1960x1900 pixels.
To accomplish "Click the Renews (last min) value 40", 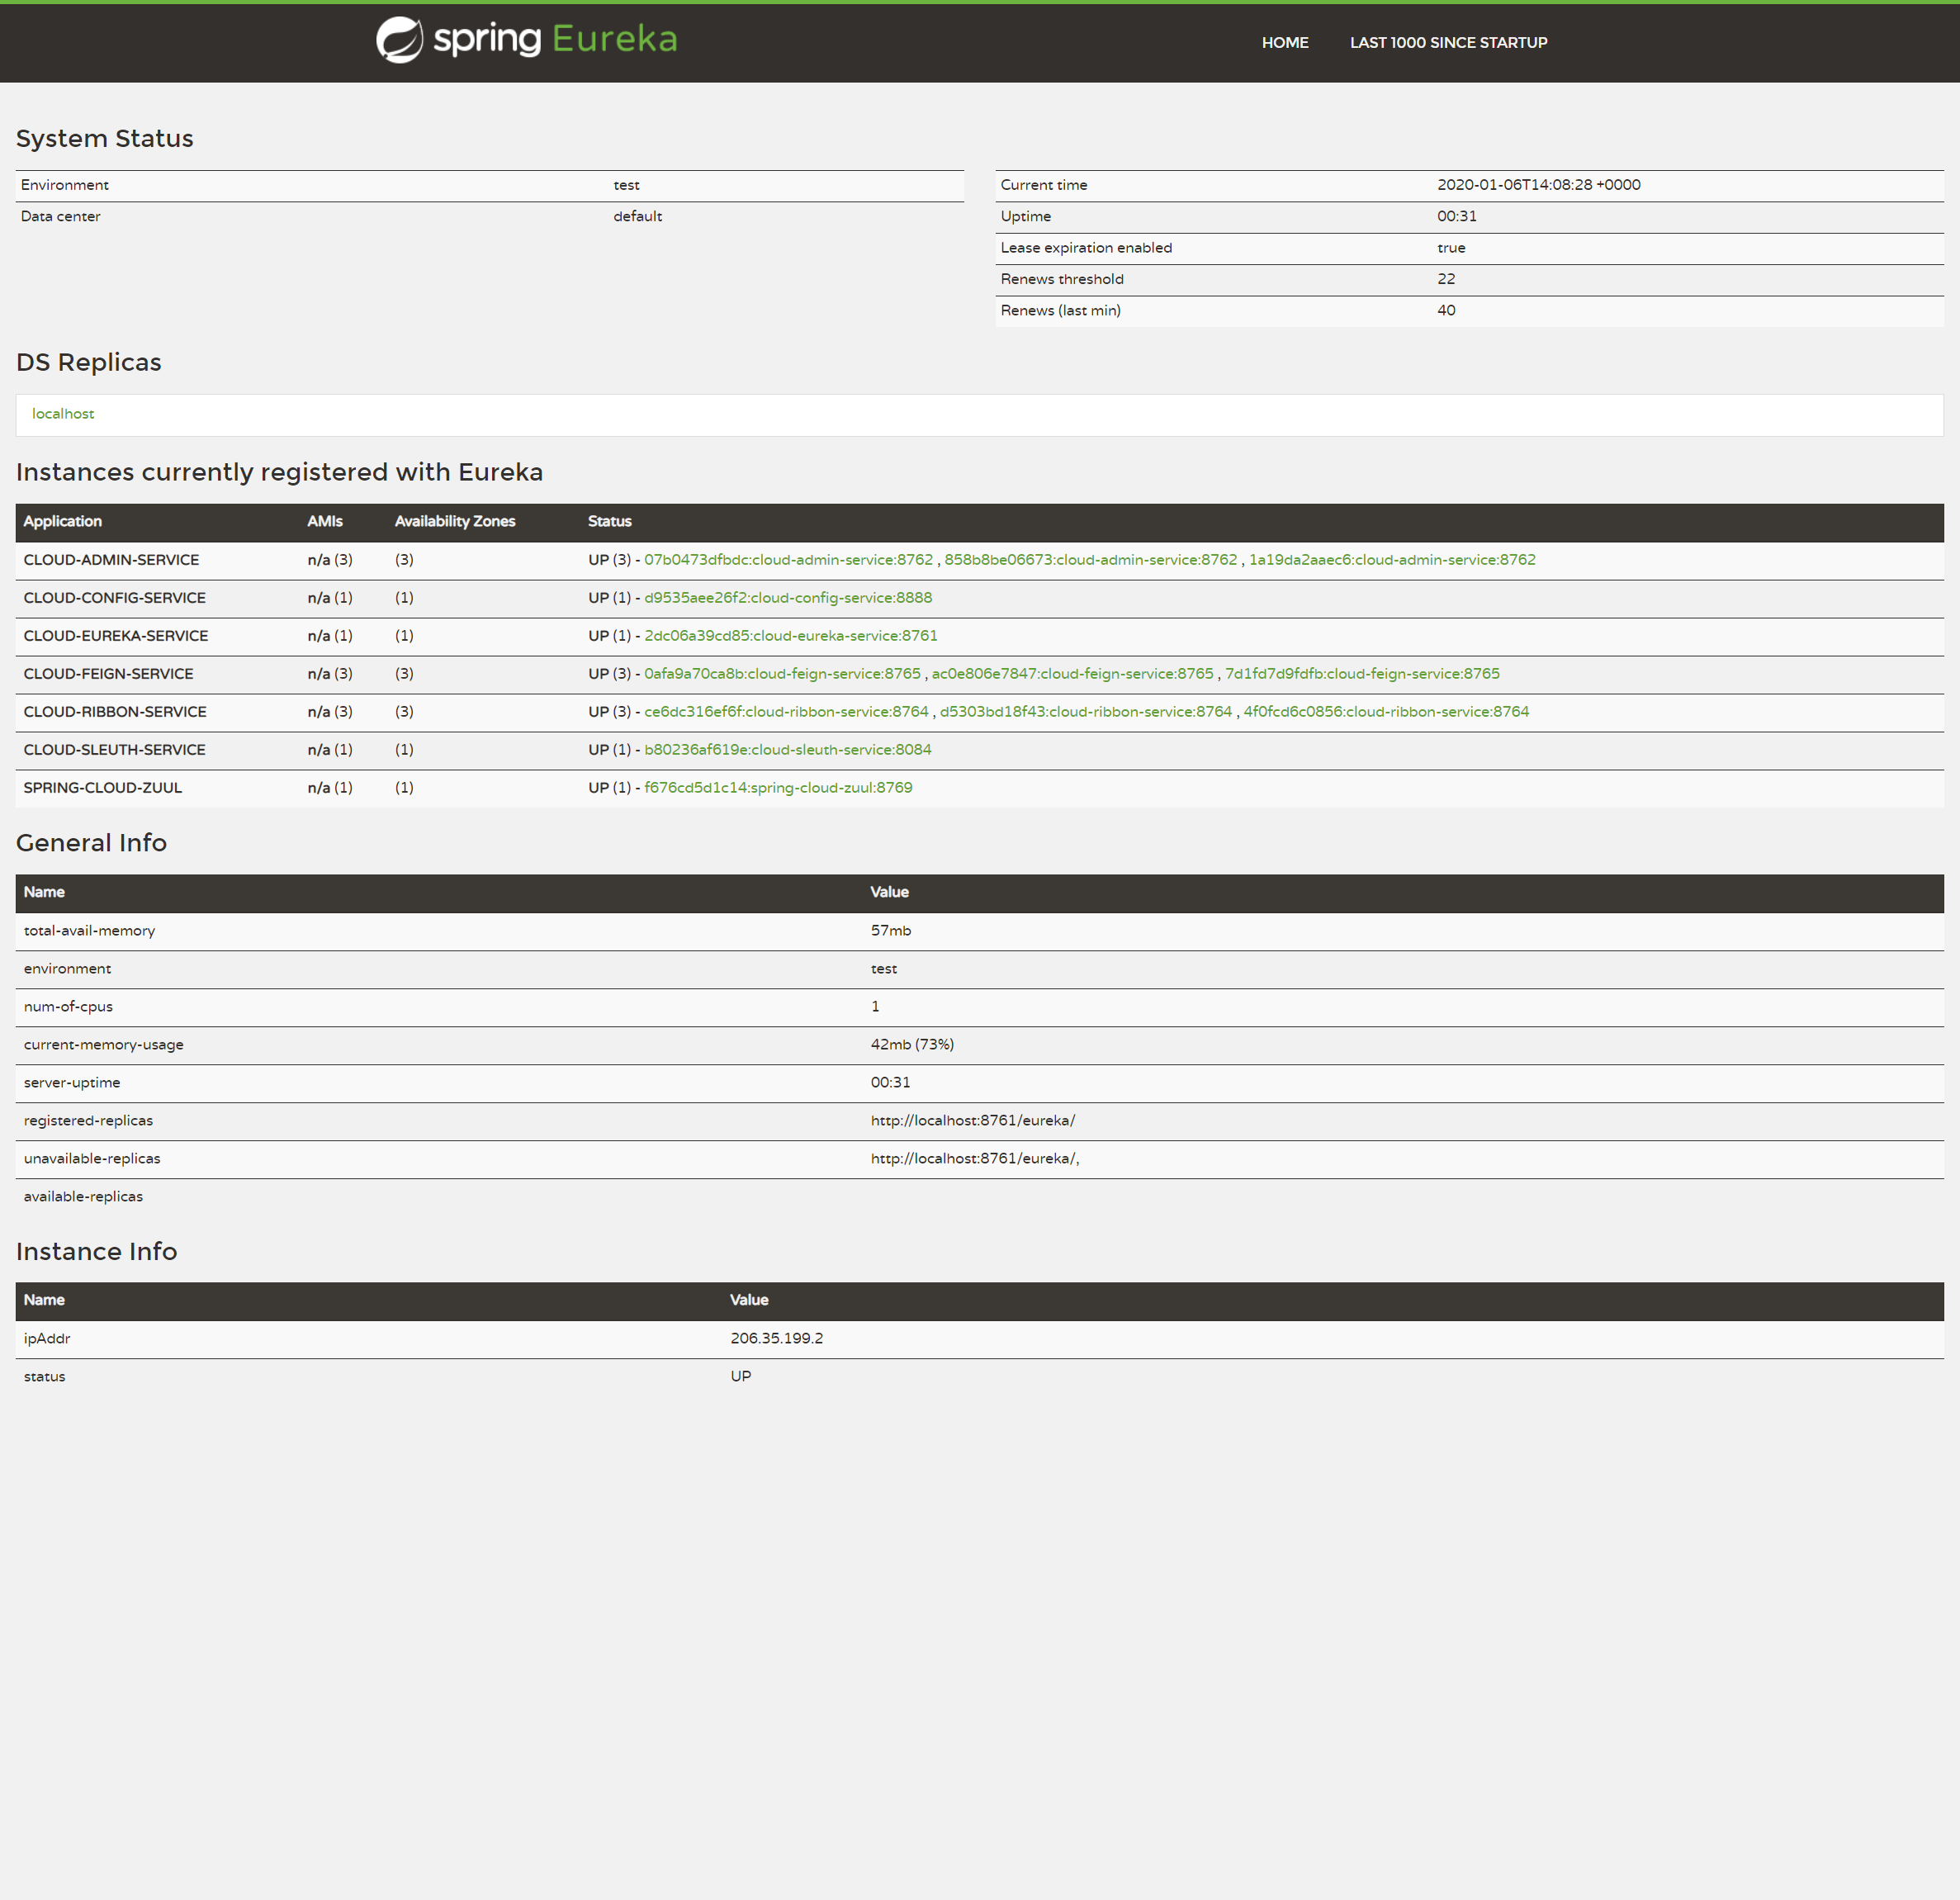I will (1446, 311).
